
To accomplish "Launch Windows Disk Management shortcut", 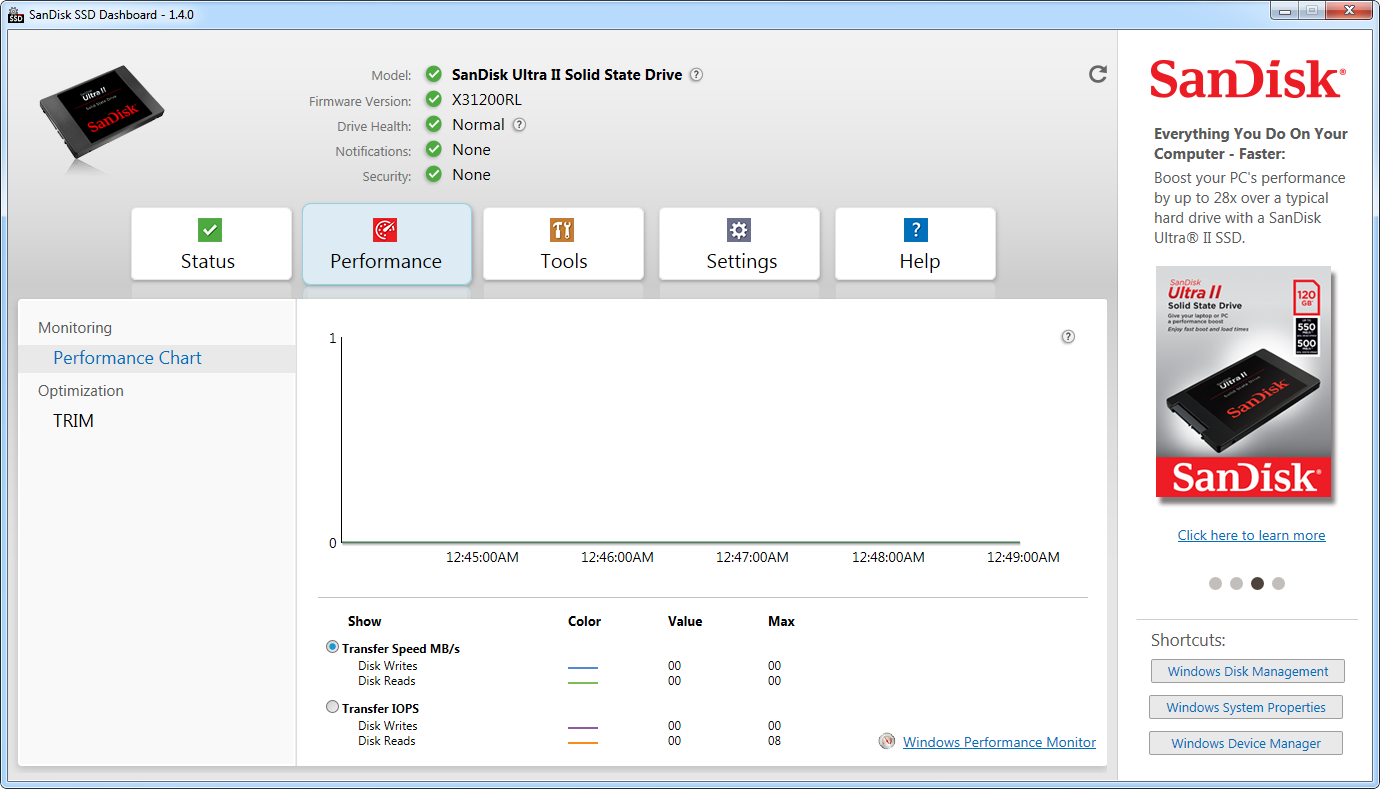I will [x=1247, y=671].
